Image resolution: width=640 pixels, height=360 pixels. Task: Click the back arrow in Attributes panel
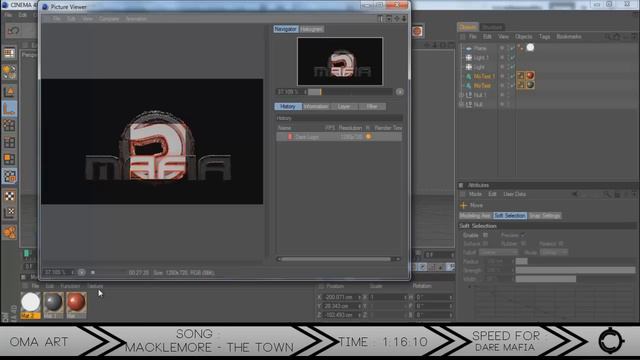pyautogui.click(x=574, y=194)
